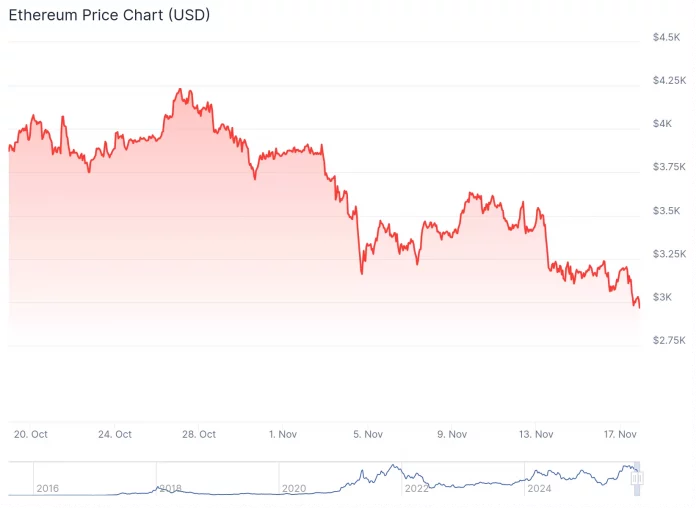This screenshot has height=508, width=696.
Task: Select the 2022 marker in the navigator
Action: 416,489
